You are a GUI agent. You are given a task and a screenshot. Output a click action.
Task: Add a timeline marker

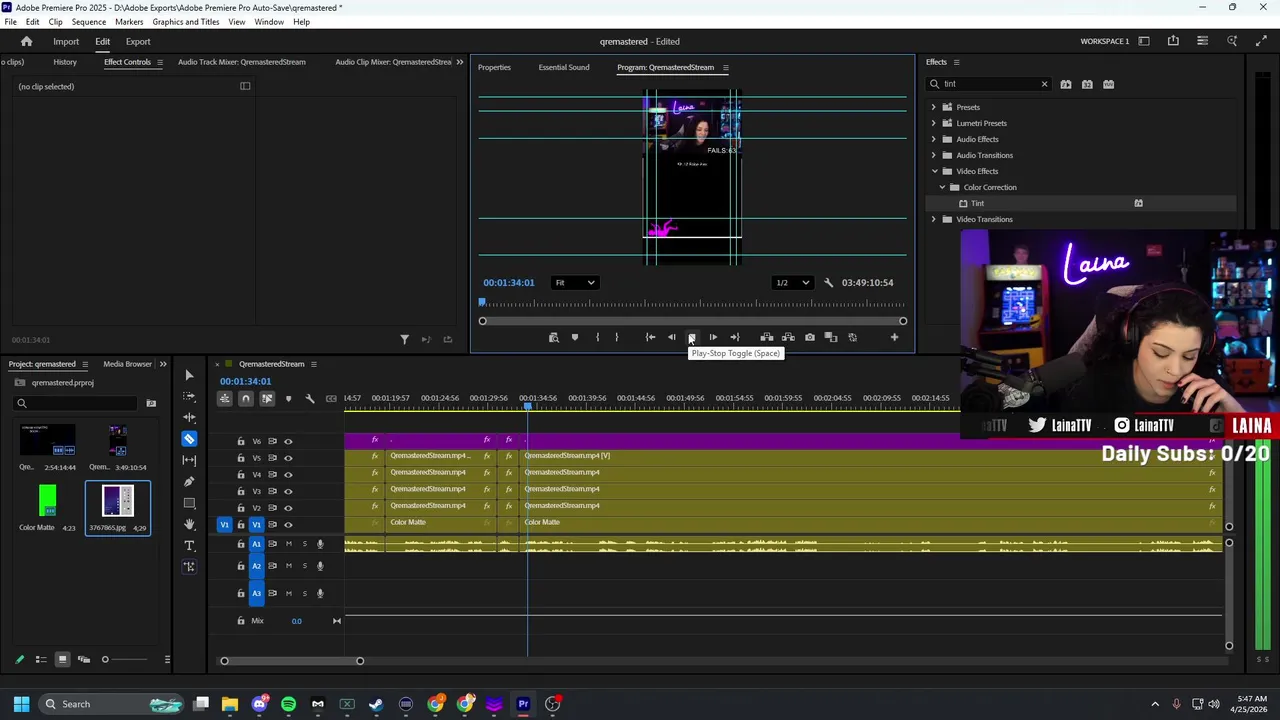click(288, 398)
